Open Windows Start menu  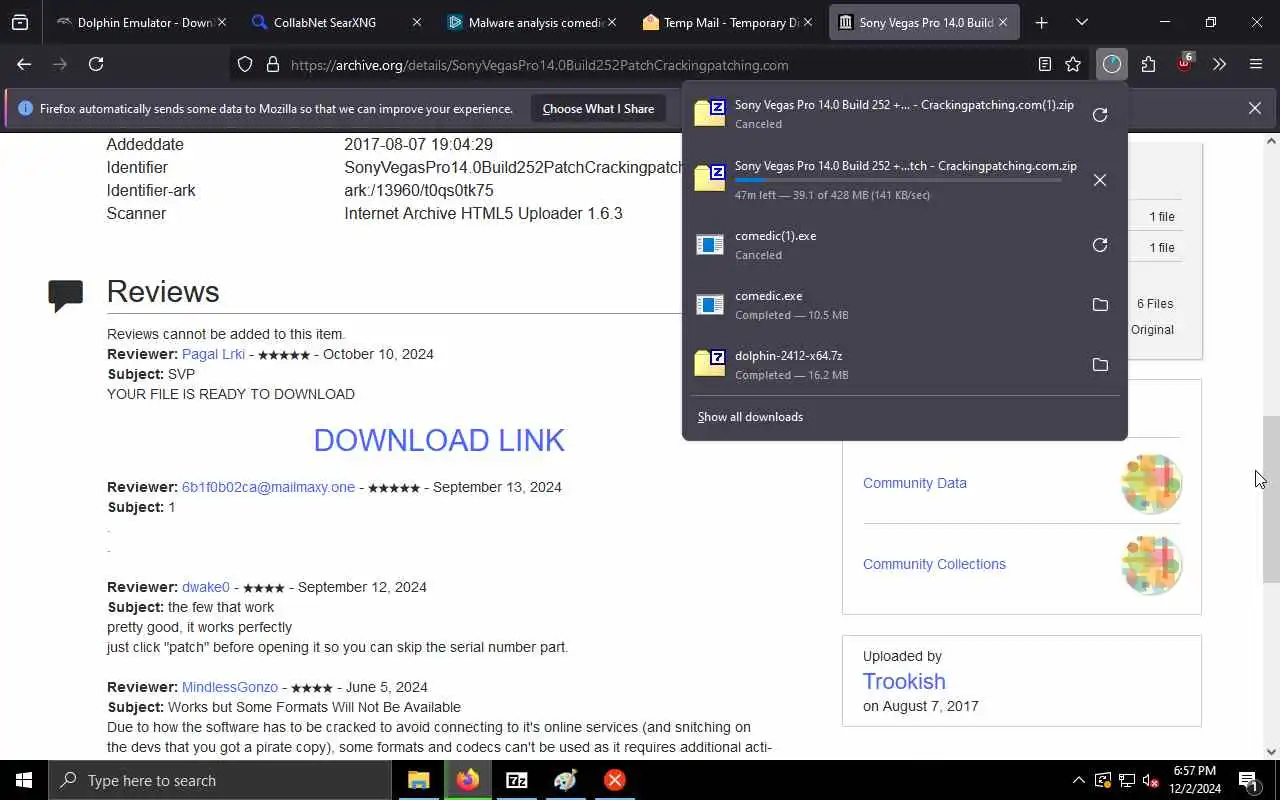click(24, 780)
